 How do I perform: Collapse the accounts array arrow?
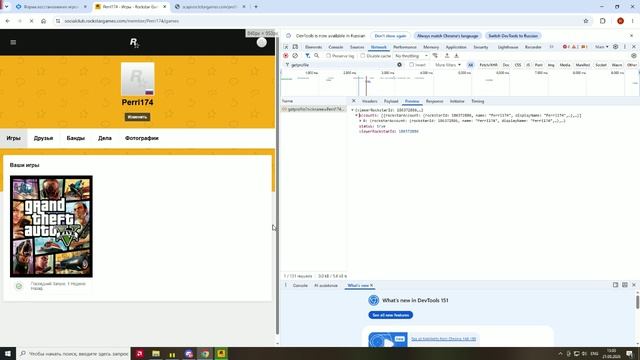point(356,116)
